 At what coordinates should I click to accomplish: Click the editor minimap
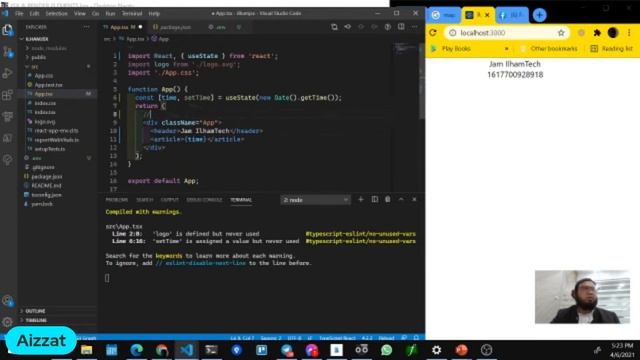tap(405, 48)
